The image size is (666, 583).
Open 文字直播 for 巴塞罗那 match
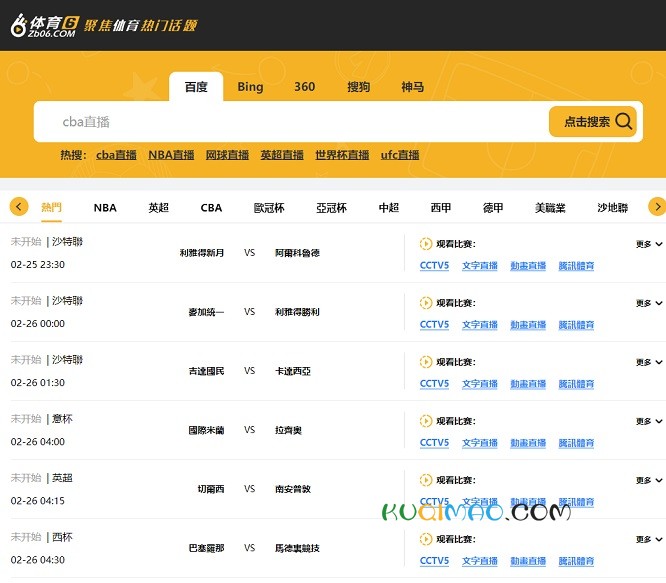(x=480, y=560)
